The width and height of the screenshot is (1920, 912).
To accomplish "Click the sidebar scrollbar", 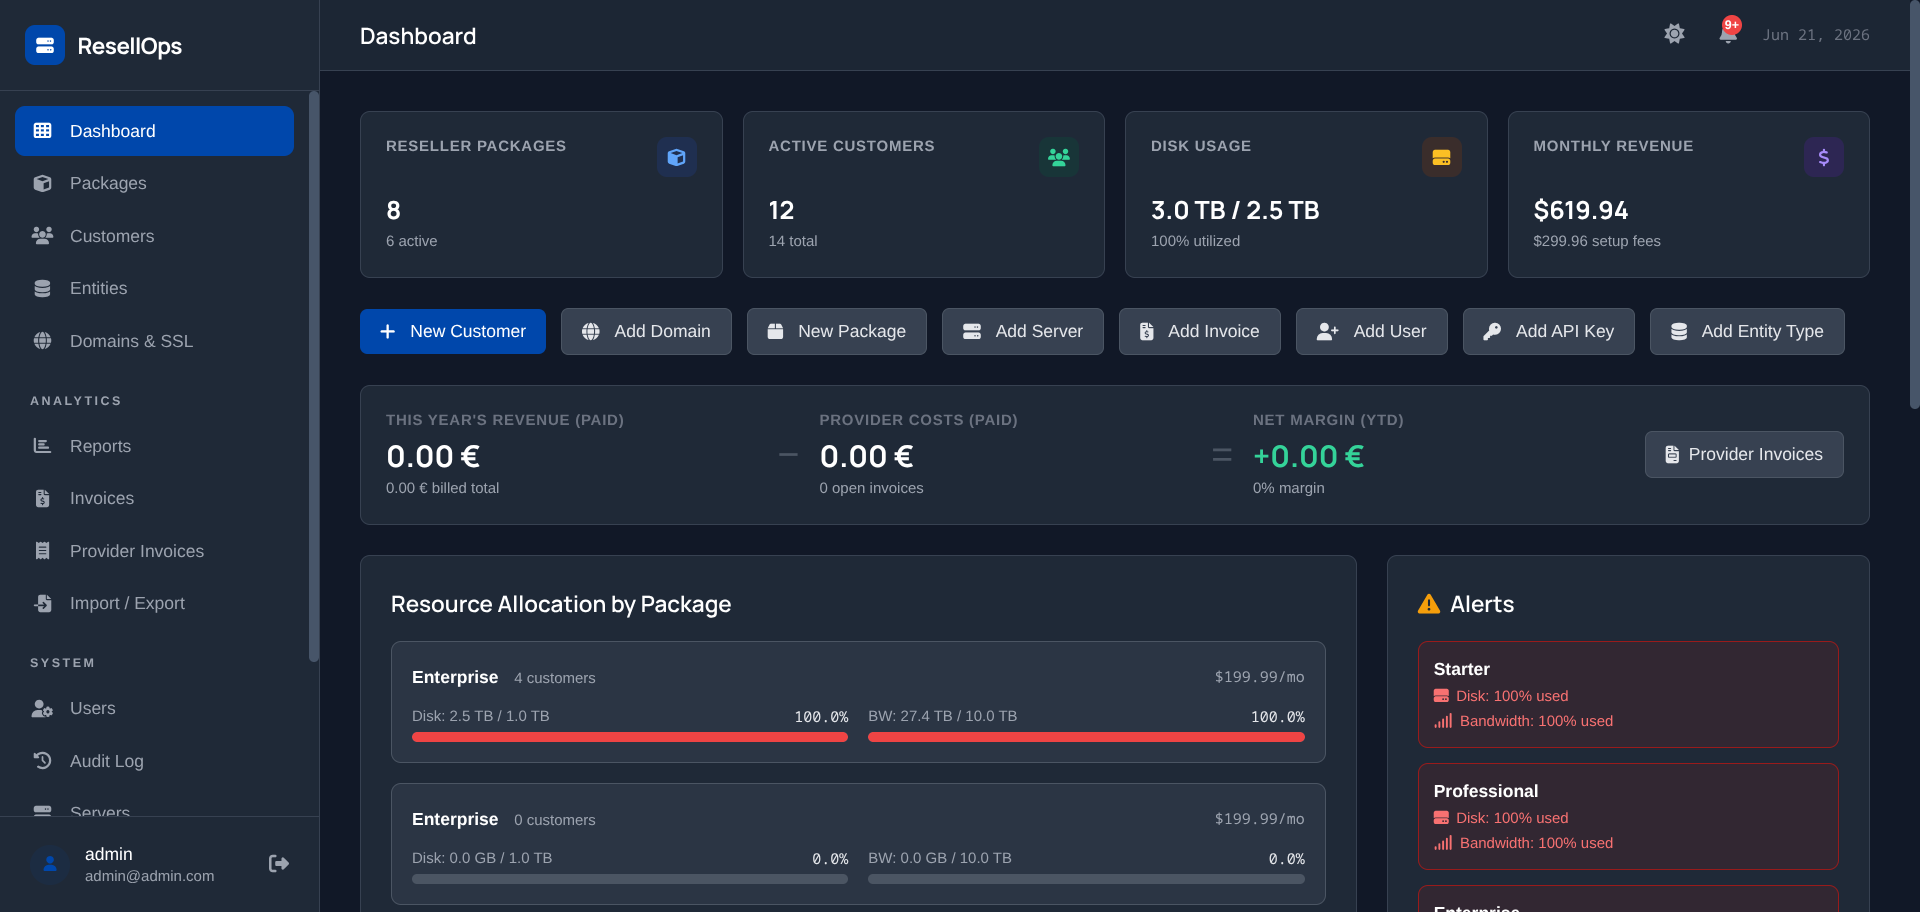I will point(314,376).
